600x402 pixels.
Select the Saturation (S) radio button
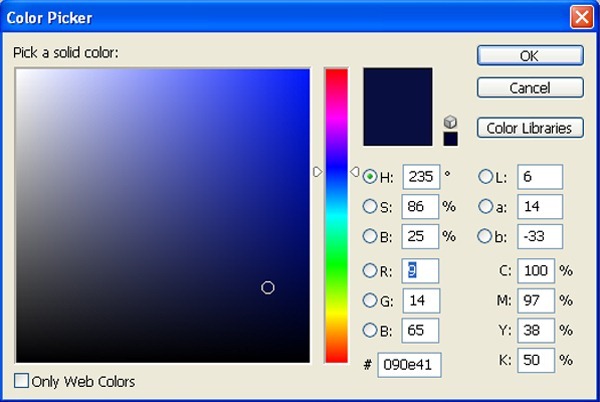370,207
